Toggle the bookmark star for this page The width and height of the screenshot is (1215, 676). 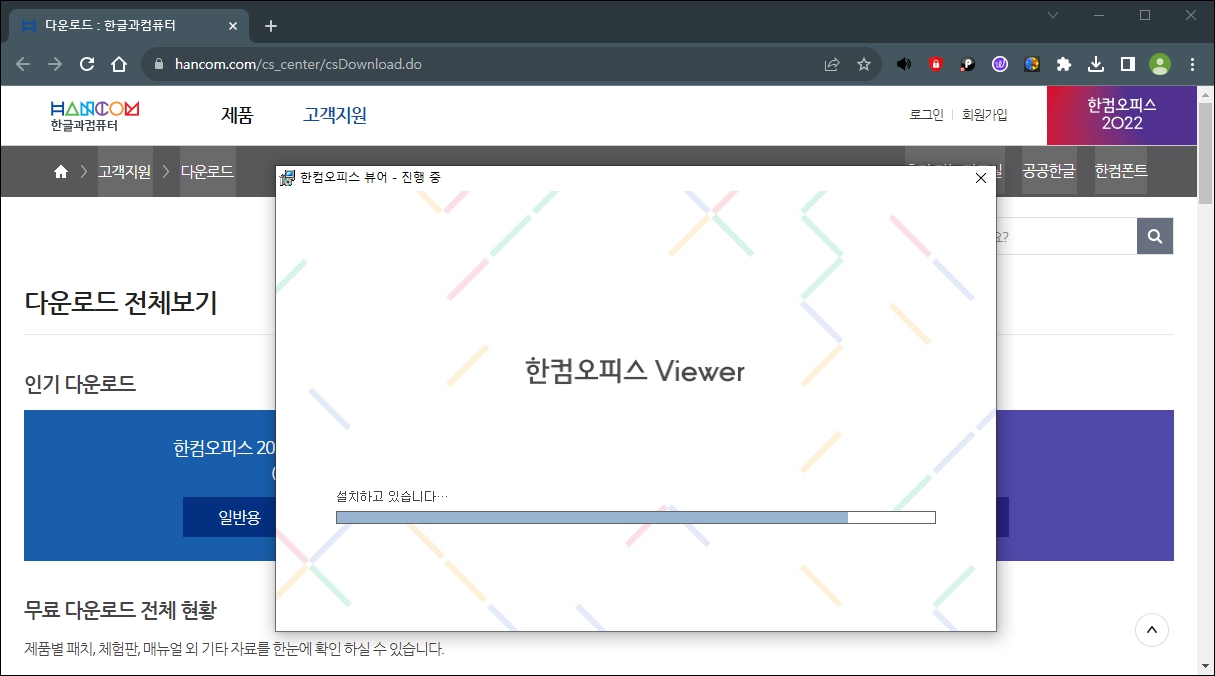click(862, 63)
